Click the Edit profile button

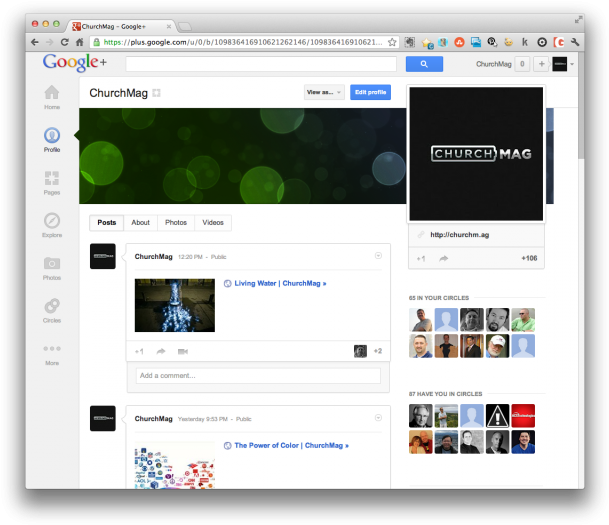371,93
